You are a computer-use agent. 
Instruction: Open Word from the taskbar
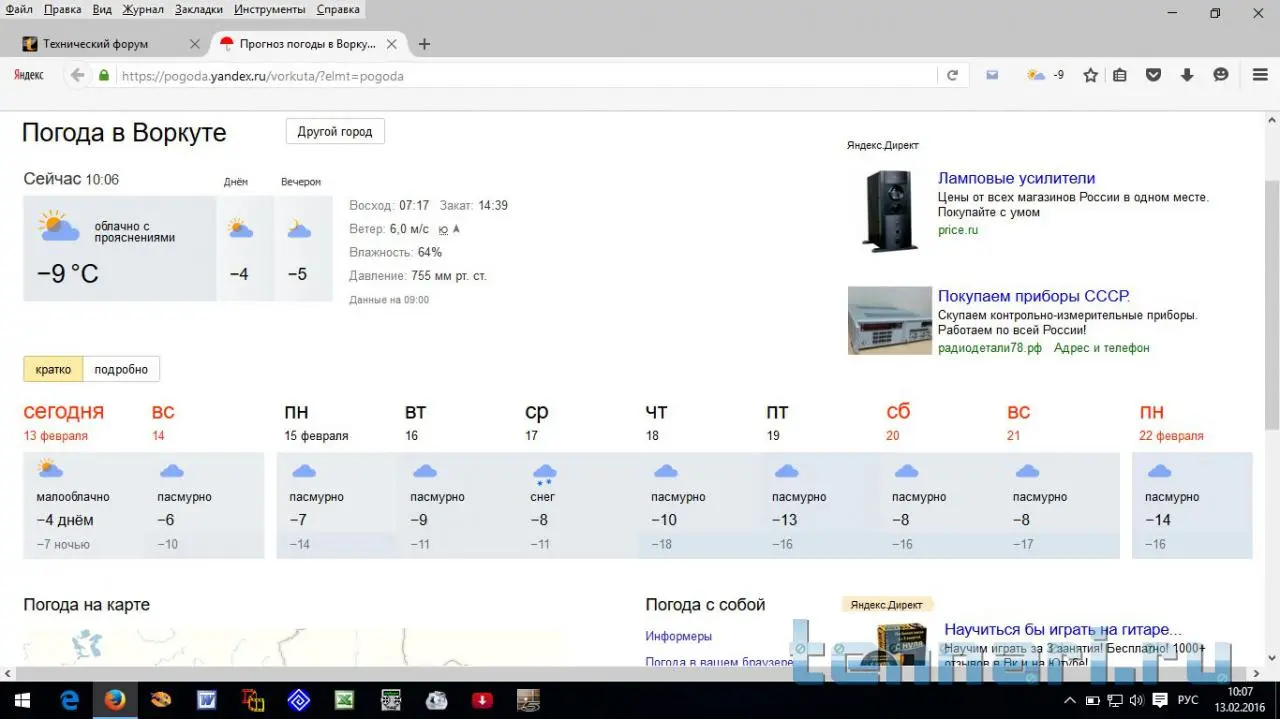[207, 700]
